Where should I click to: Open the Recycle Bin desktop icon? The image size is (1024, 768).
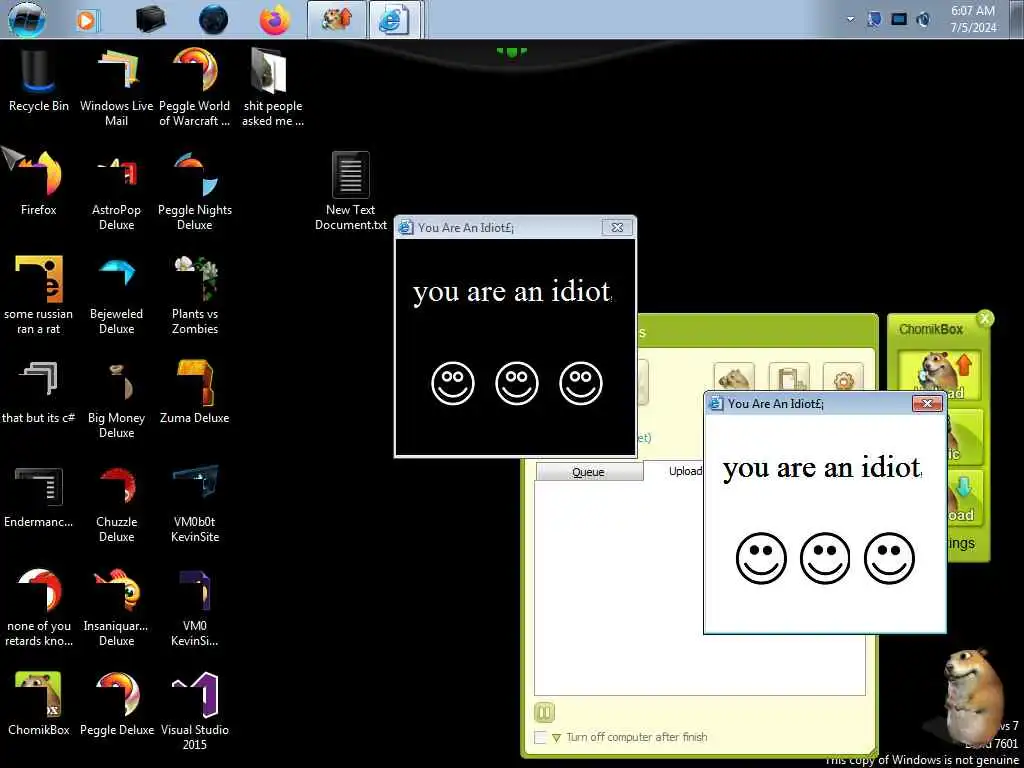(x=39, y=81)
